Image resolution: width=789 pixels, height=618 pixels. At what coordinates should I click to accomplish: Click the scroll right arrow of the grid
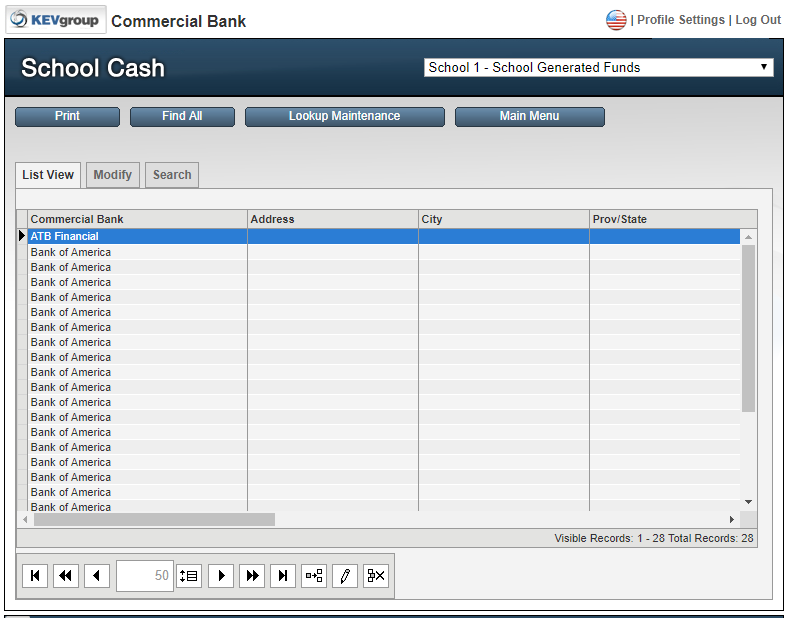pyautogui.click(x=732, y=519)
